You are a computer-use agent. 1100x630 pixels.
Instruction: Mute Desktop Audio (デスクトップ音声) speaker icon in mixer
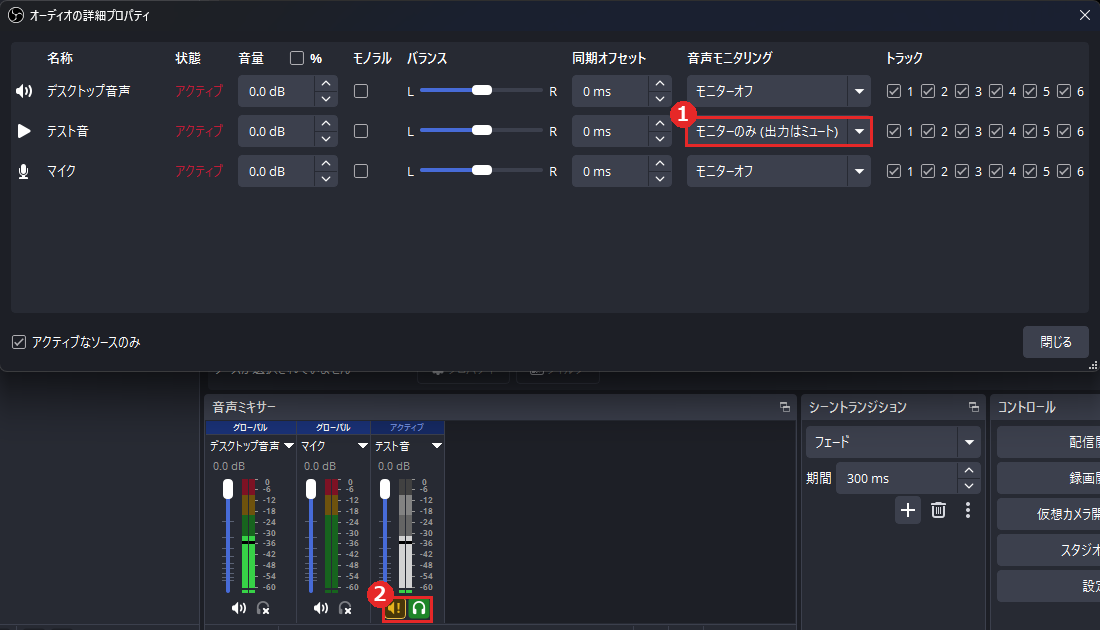[239, 608]
